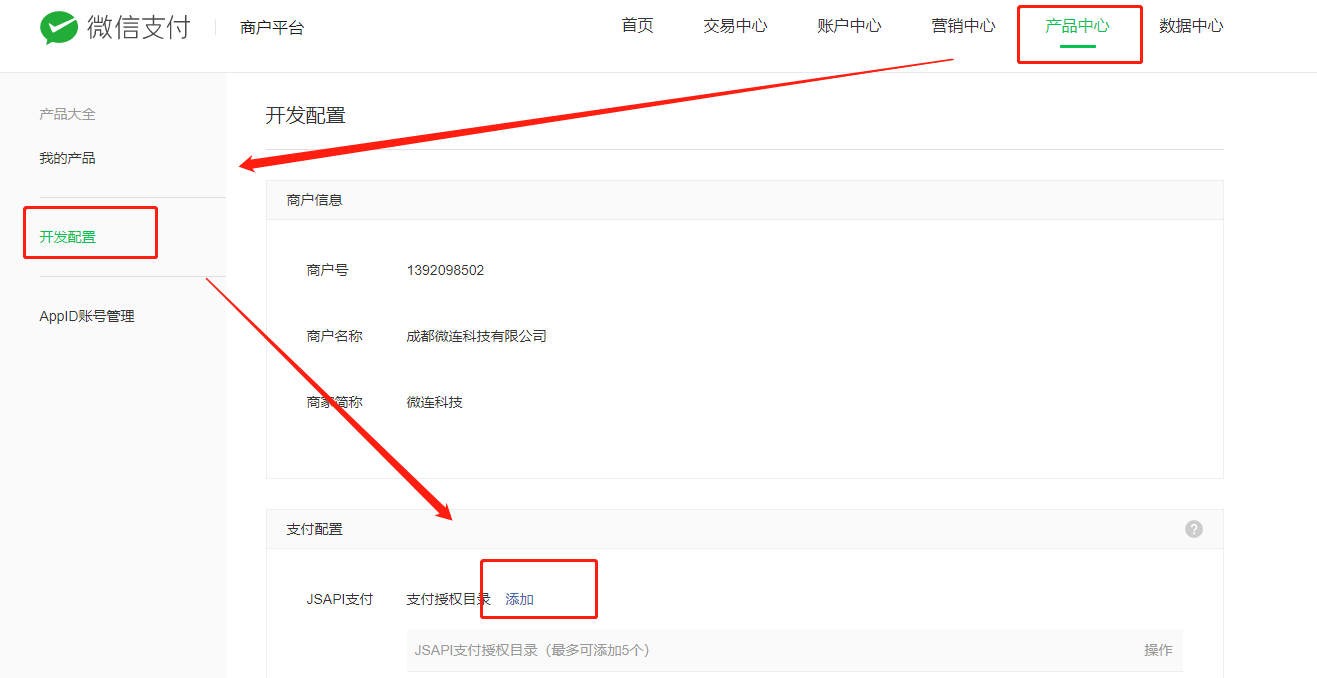Click the 商户信息 section header
This screenshot has width=1317, height=678.
315,200
